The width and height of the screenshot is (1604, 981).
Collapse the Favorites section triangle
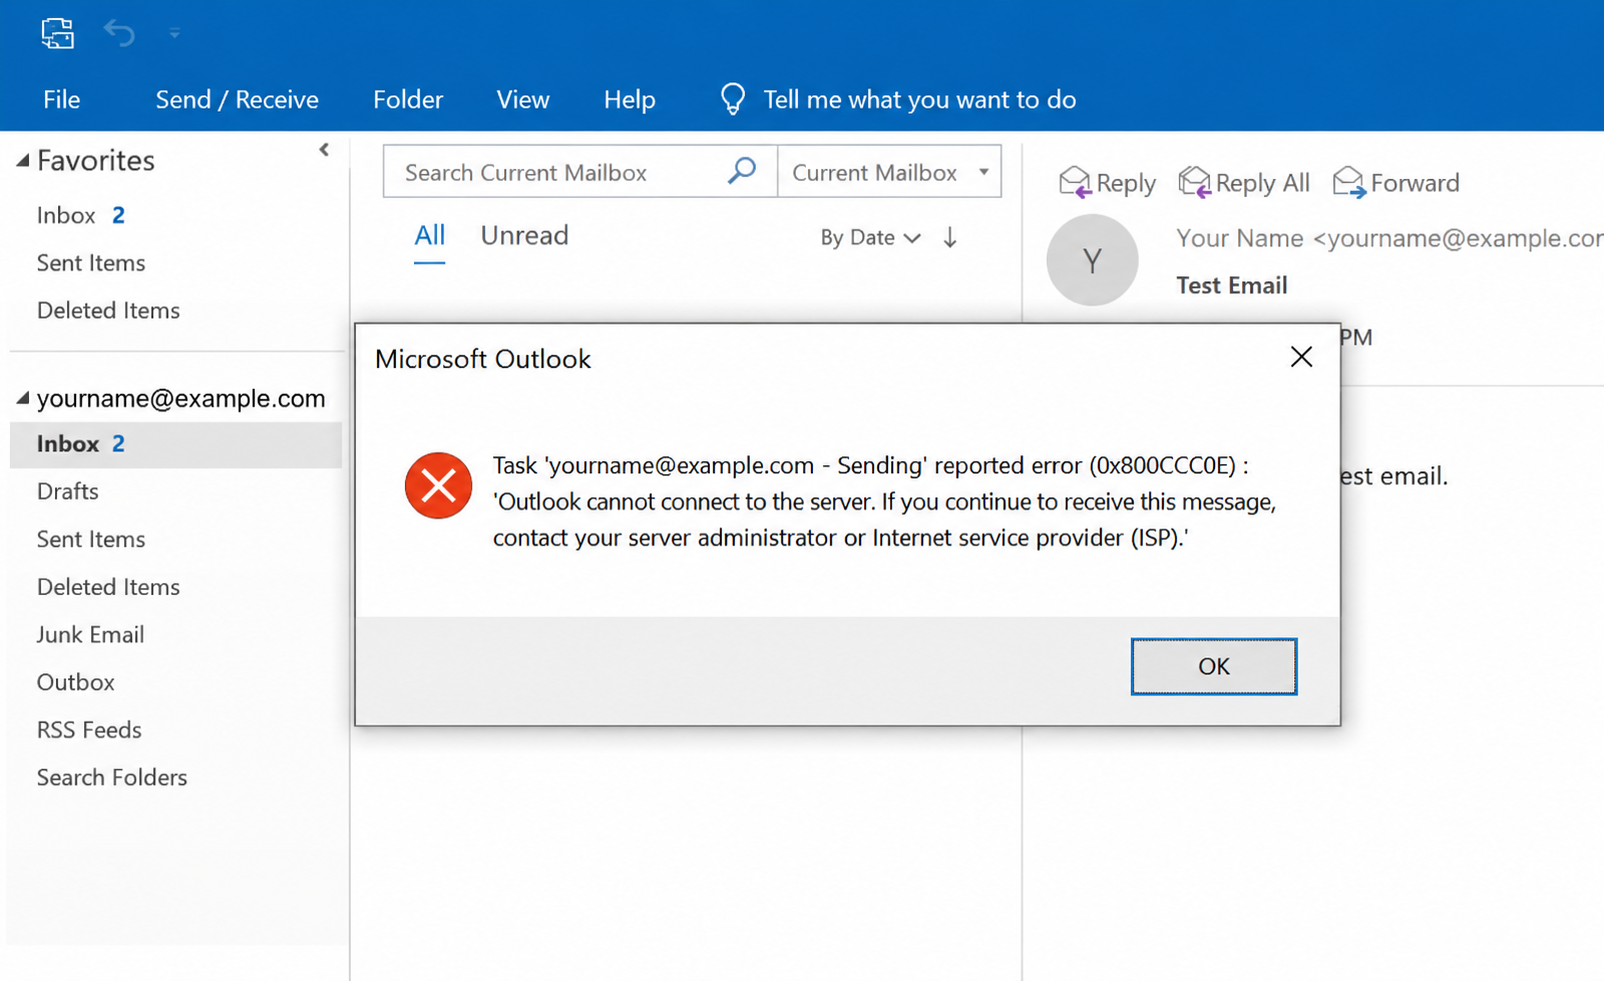22,161
